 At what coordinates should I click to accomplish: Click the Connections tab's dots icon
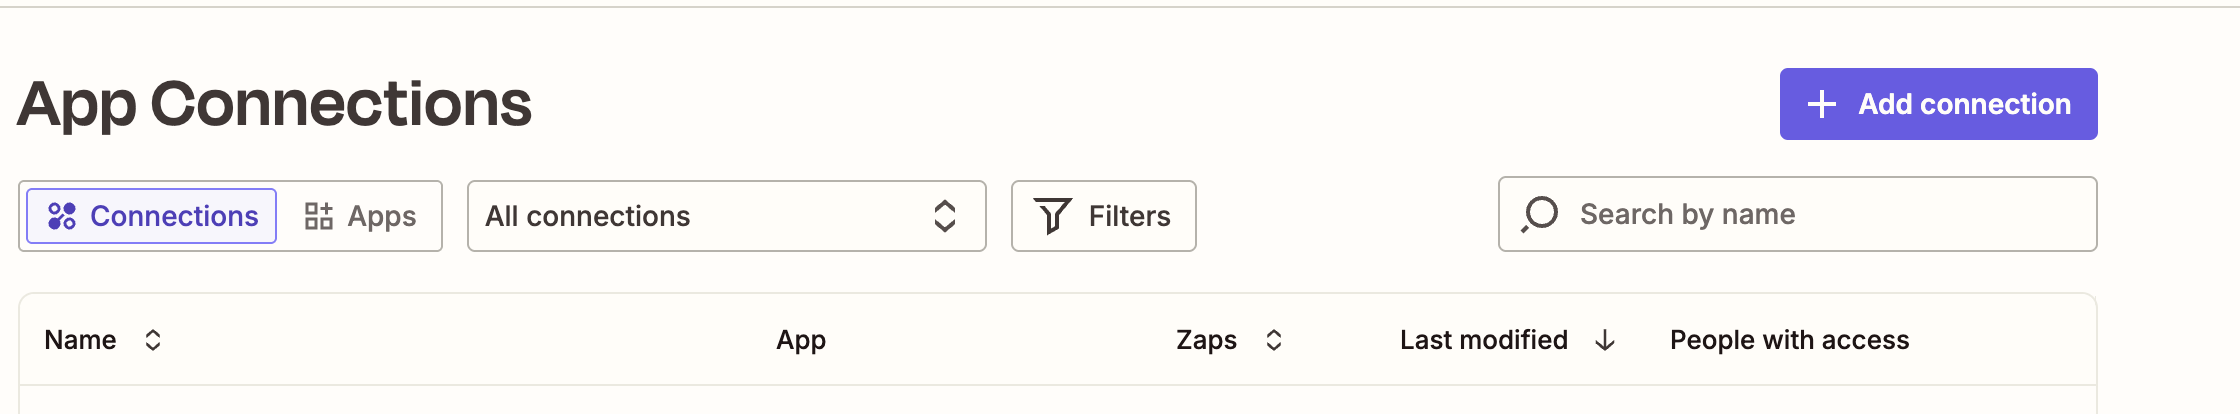tap(62, 216)
